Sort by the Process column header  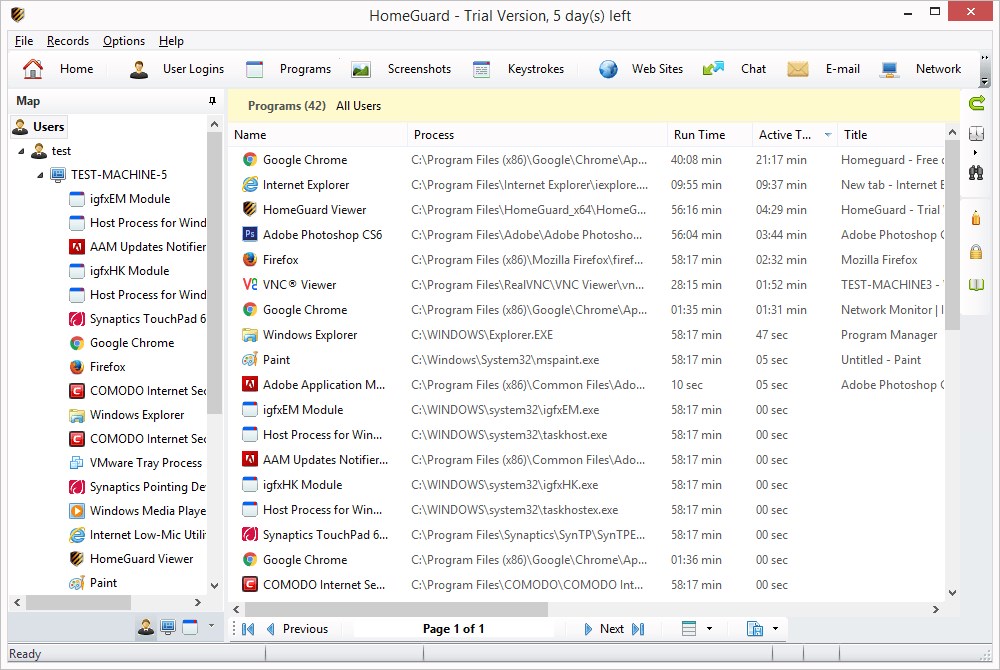pos(537,135)
